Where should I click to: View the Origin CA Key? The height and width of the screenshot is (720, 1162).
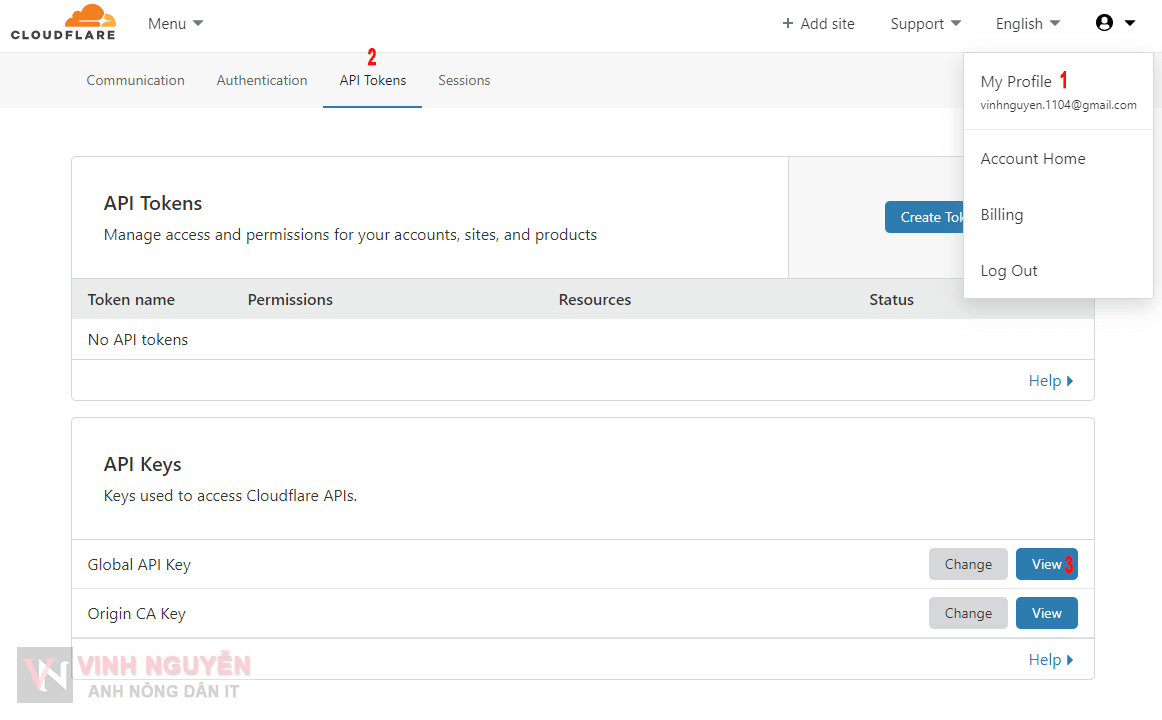1046,613
